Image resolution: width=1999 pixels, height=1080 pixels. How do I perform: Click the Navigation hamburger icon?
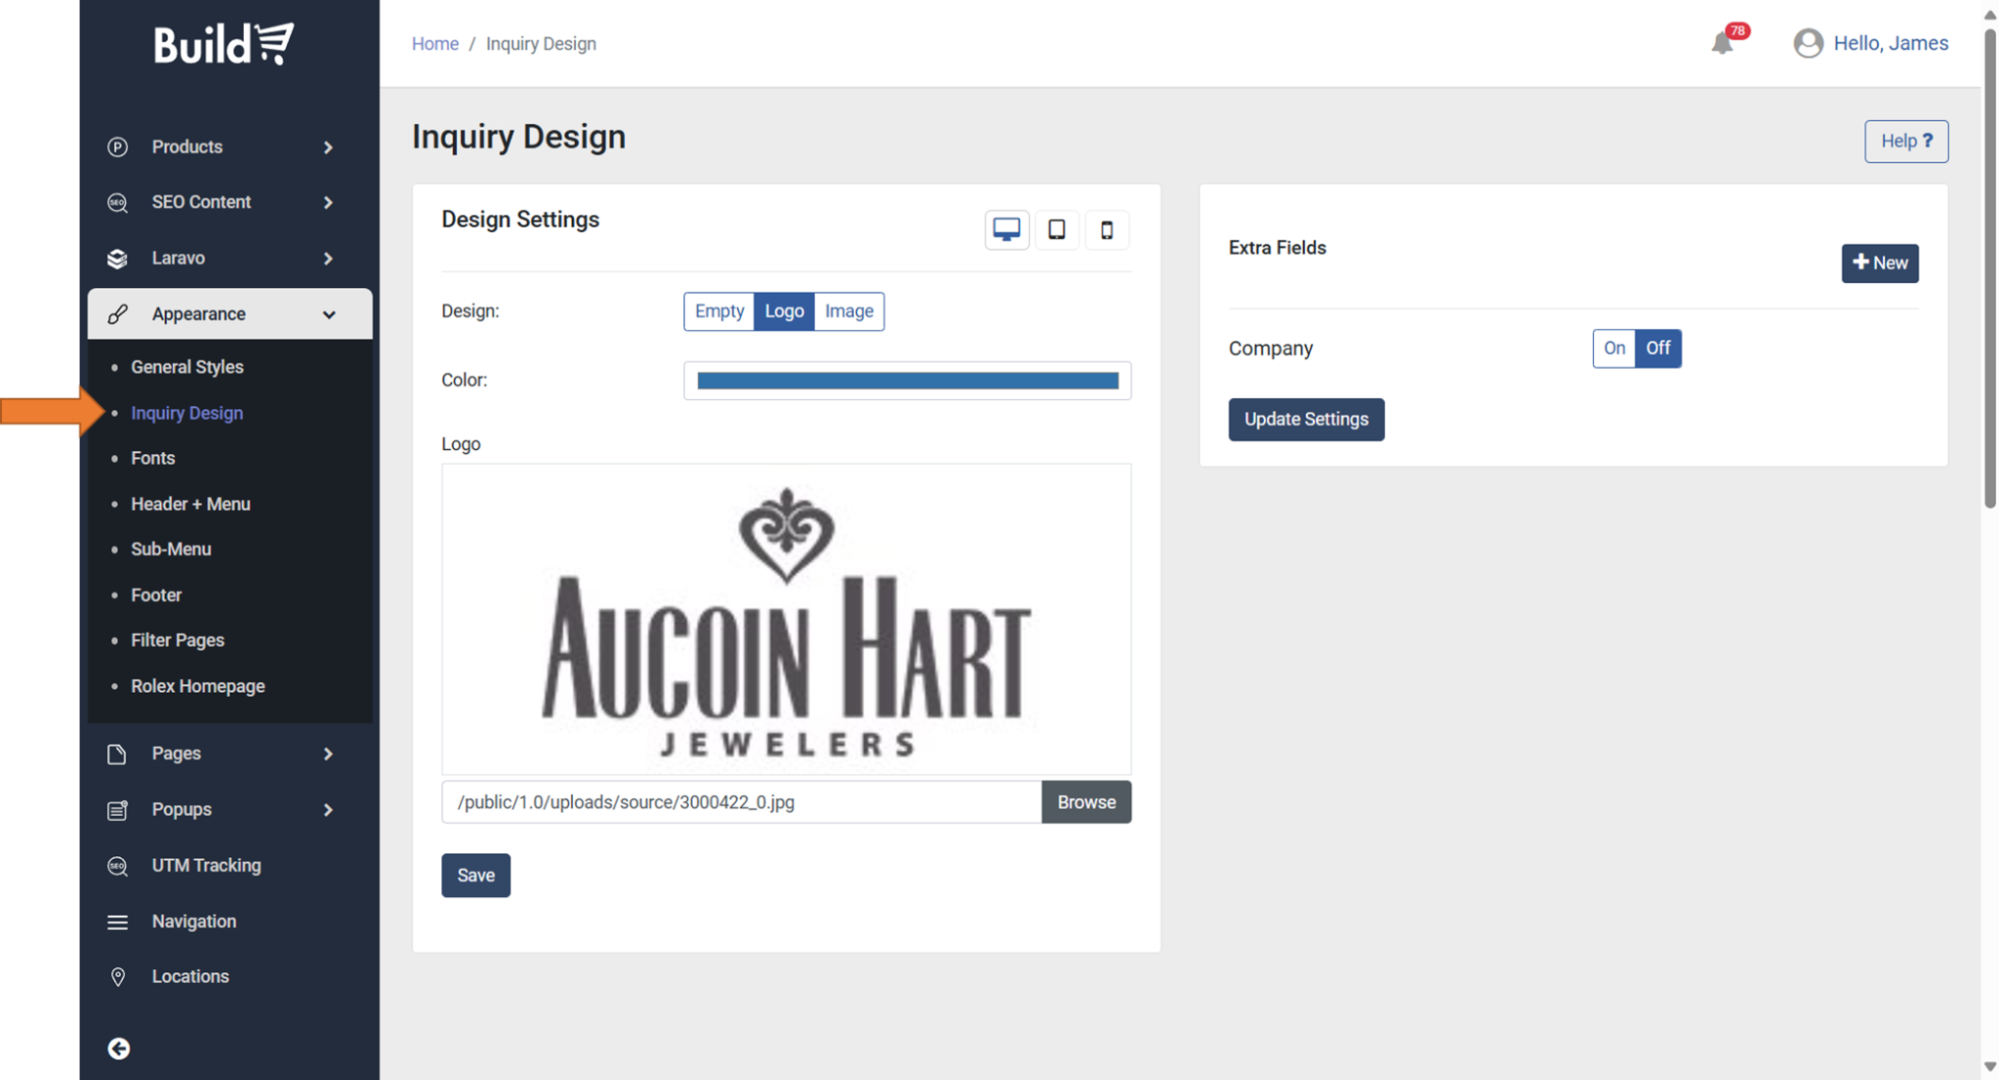pyautogui.click(x=117, y=921)
